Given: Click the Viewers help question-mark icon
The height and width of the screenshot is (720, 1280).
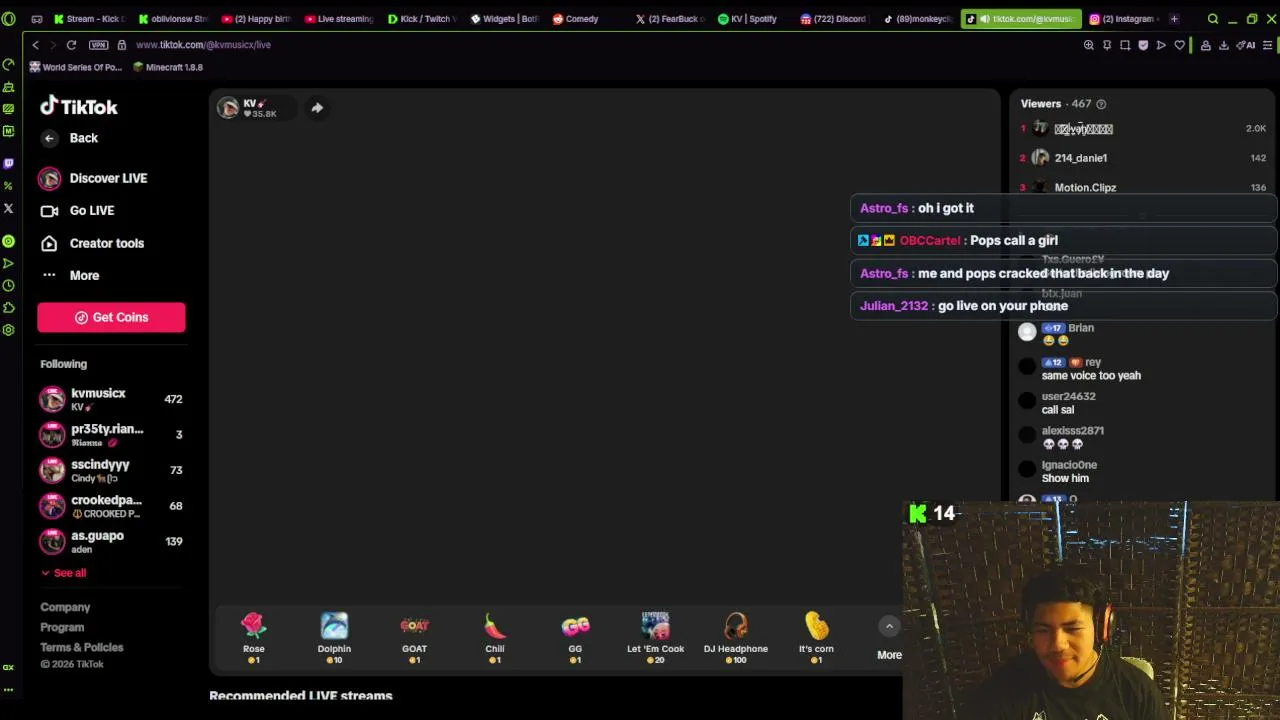Looking at the screenshot, I should [x=1101, y=104].
